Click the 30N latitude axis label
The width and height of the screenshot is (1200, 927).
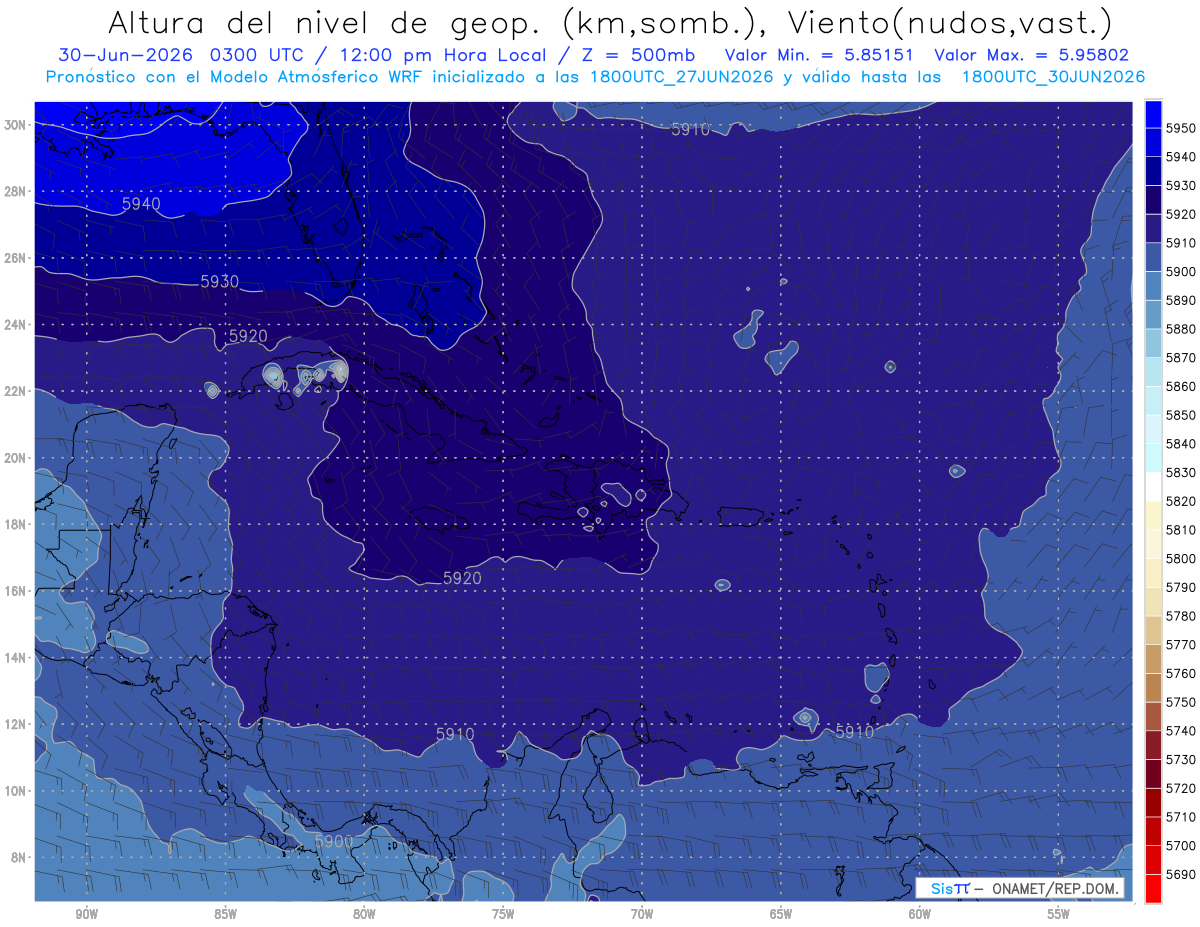(17, 125)
